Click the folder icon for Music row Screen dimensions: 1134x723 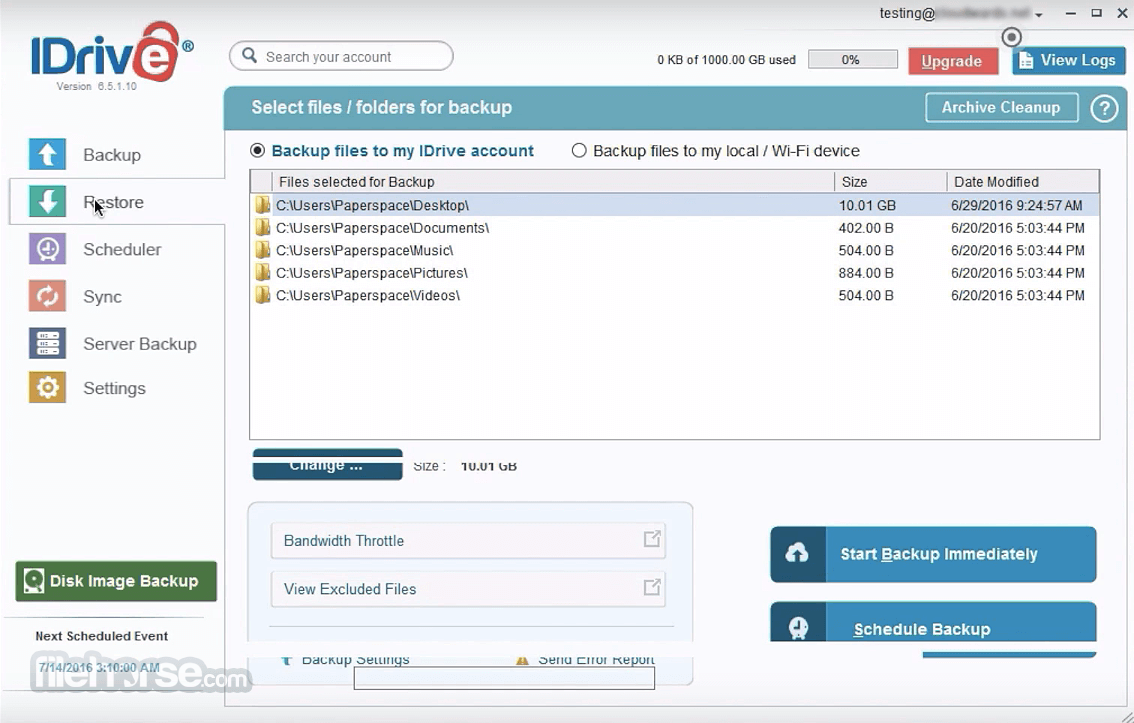point(263,250)
